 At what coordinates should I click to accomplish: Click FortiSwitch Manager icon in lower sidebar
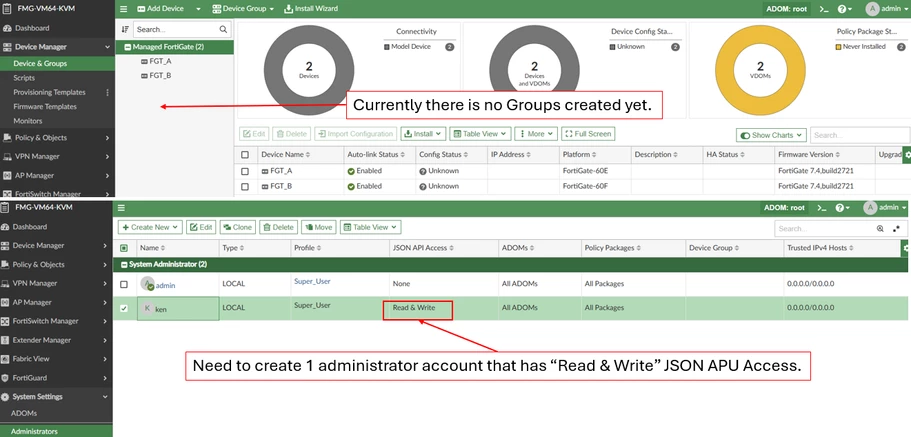click(6, 321)
